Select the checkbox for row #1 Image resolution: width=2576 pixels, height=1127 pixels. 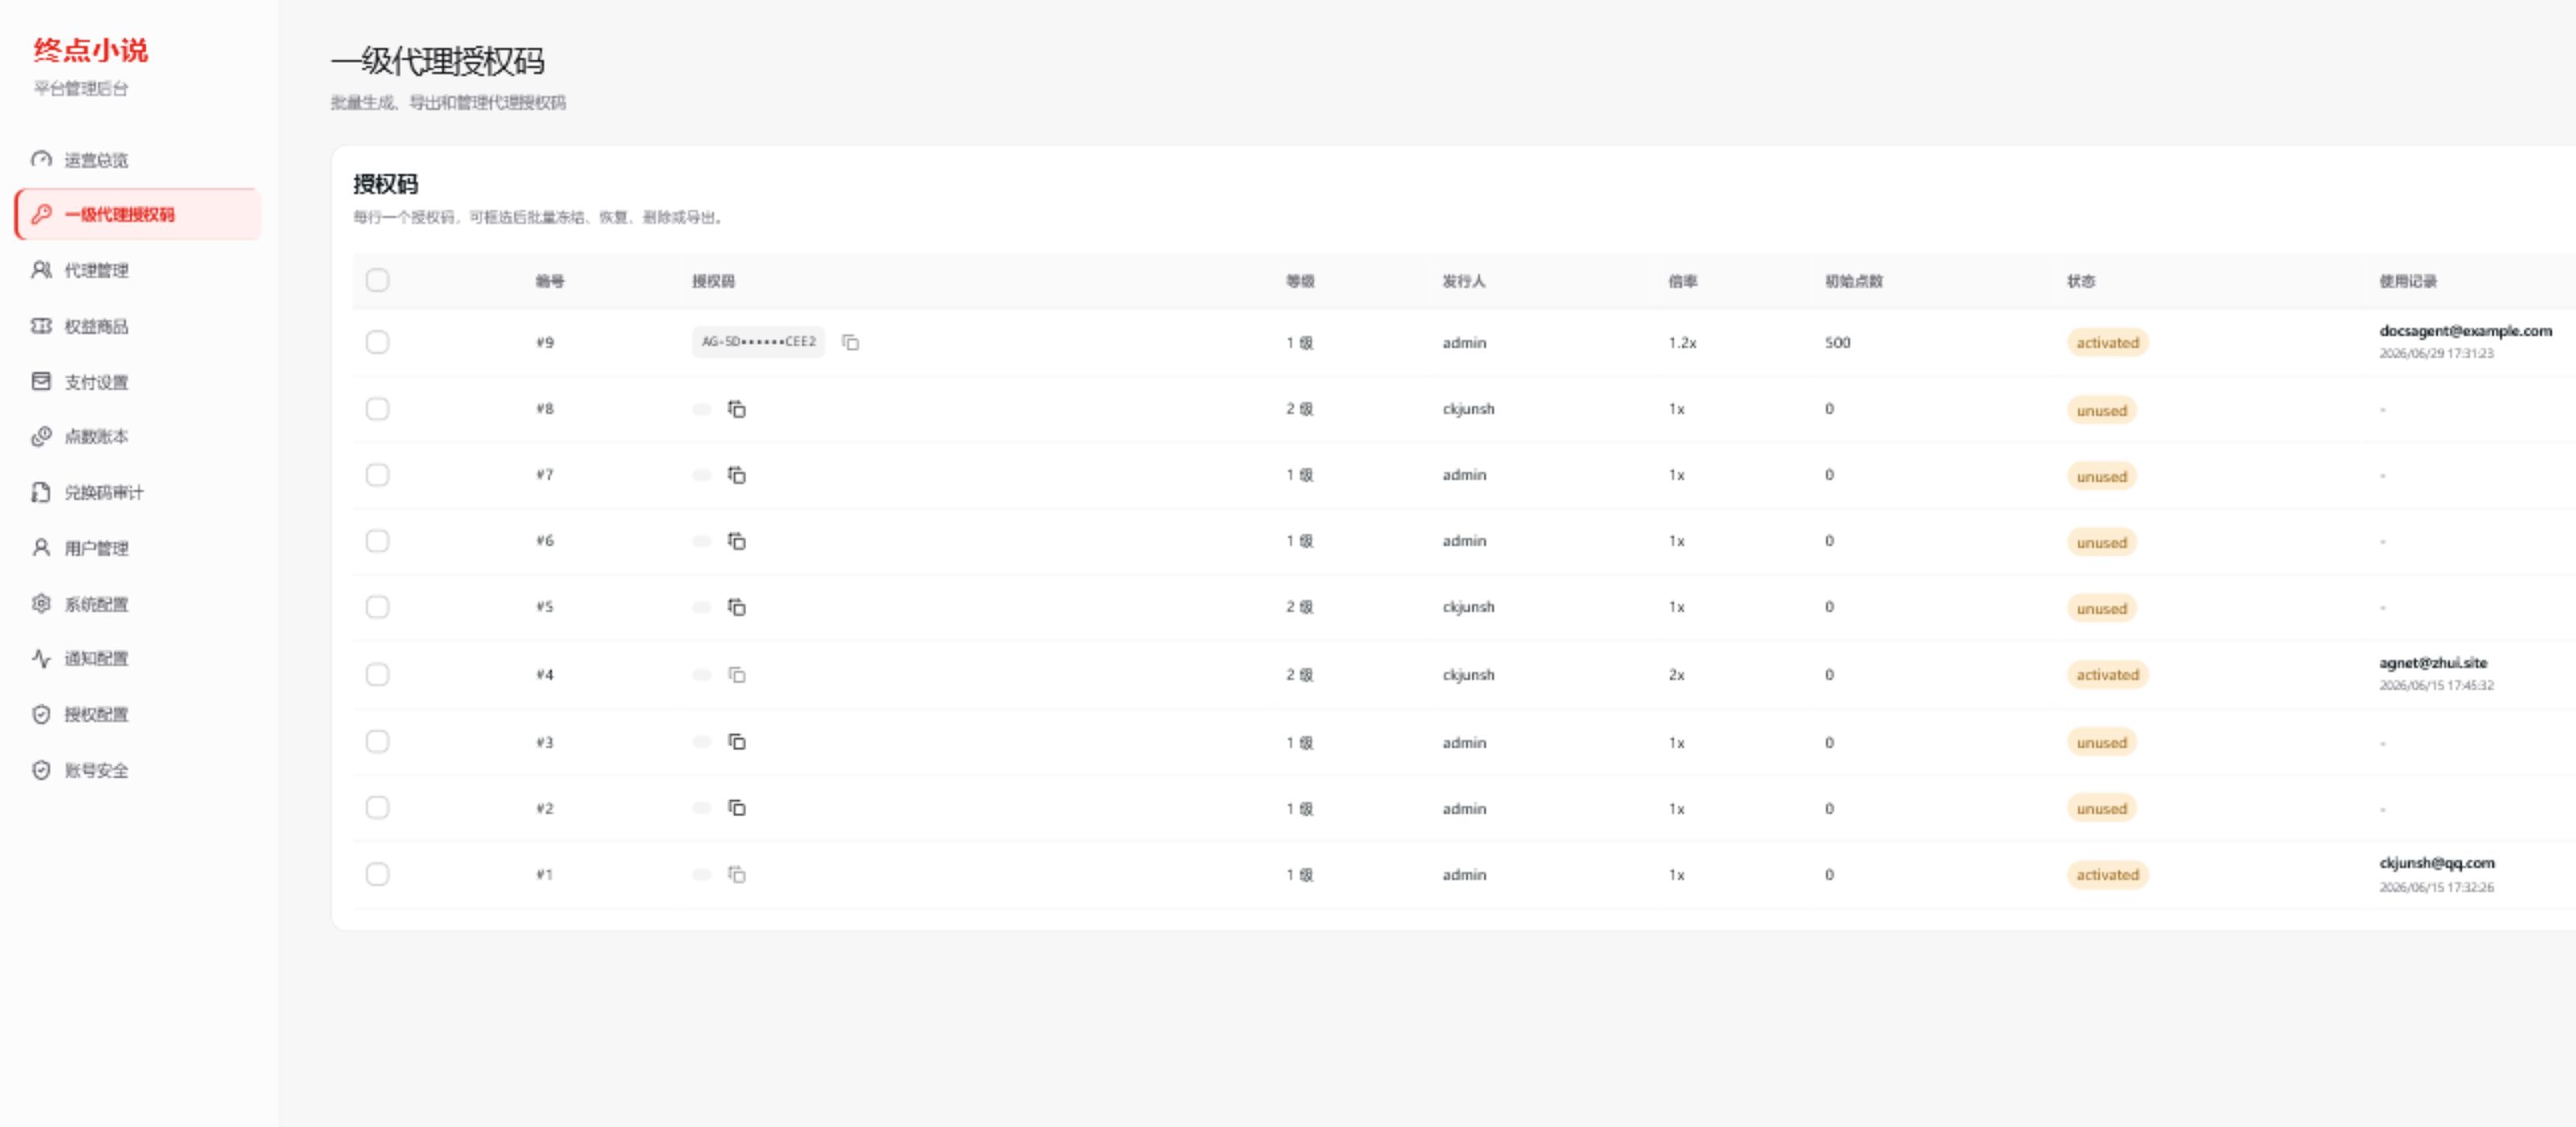tap(377, 874)
